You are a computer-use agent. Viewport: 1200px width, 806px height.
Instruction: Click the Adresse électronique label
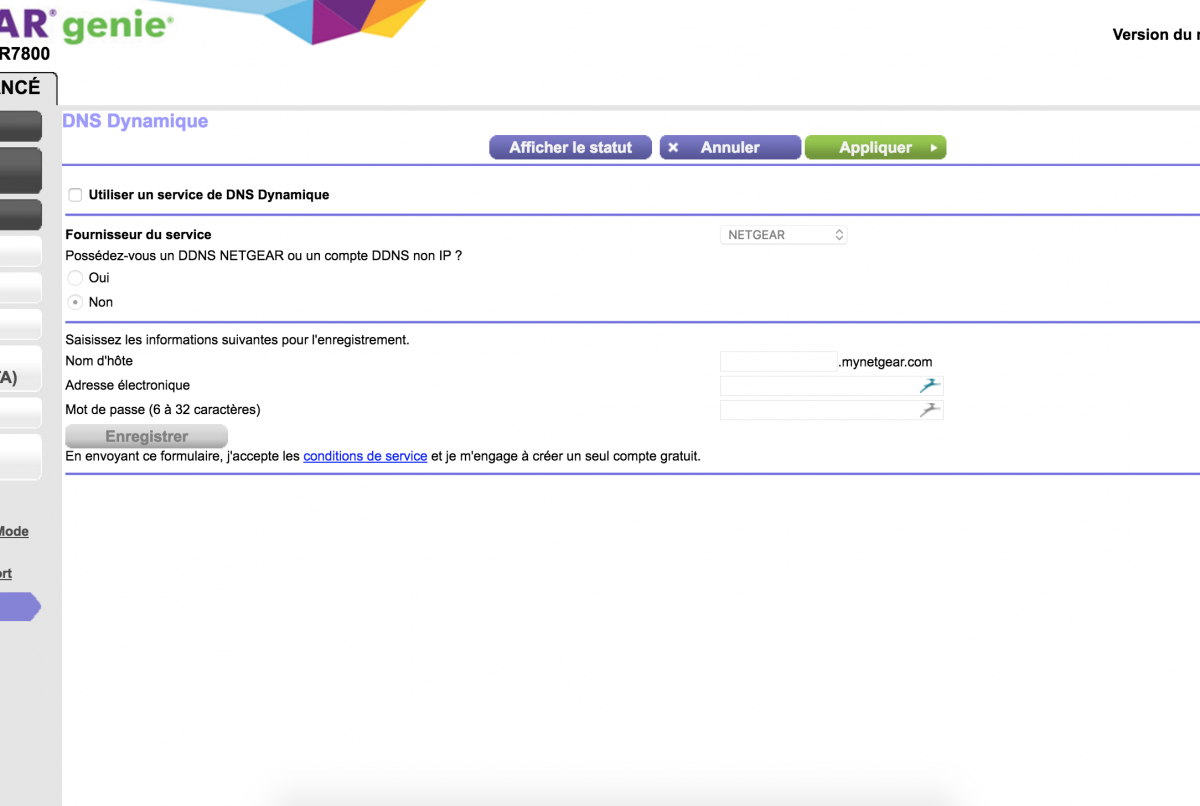pyautogui.click(x=127, y=385)
